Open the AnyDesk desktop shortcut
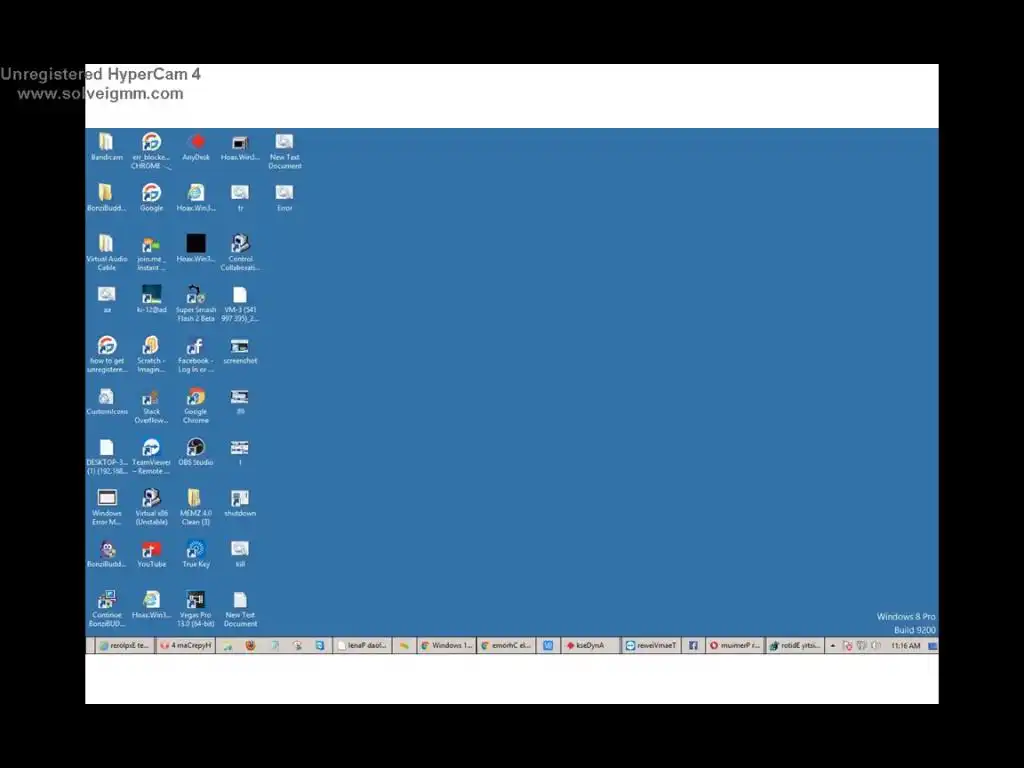Image resolution: width=1024 pixels, height=768 pixels. (x=196, y=147)
